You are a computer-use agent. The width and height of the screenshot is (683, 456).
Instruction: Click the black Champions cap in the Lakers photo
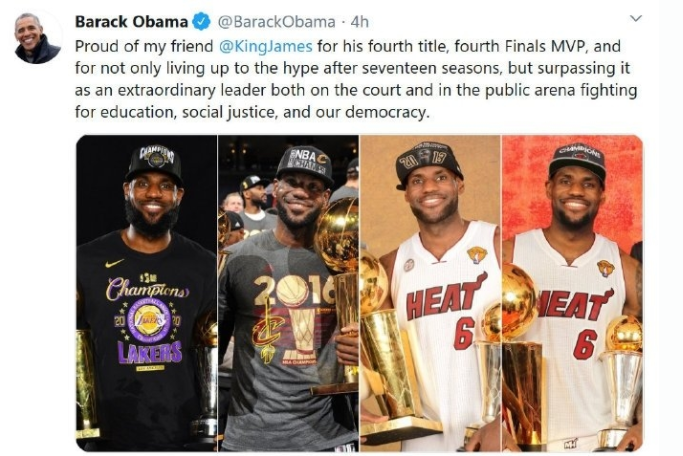154,160
